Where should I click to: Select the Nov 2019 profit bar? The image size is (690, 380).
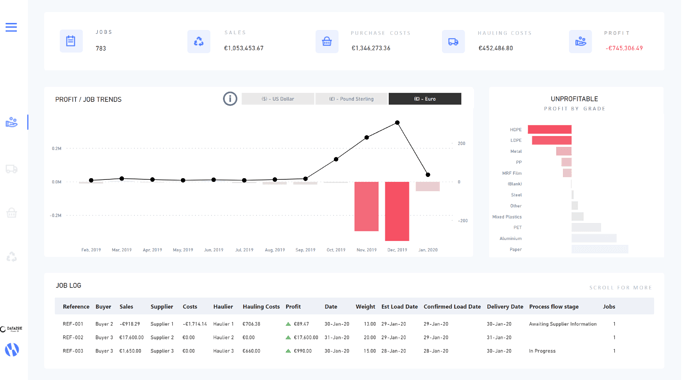coord(367,206)
